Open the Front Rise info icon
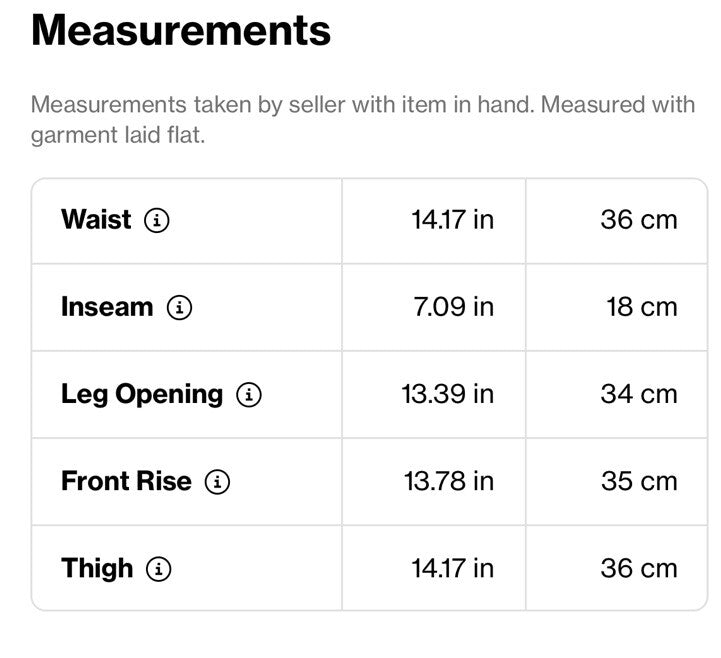The height and width of the screenshot is (658, 721). point(217,482)
